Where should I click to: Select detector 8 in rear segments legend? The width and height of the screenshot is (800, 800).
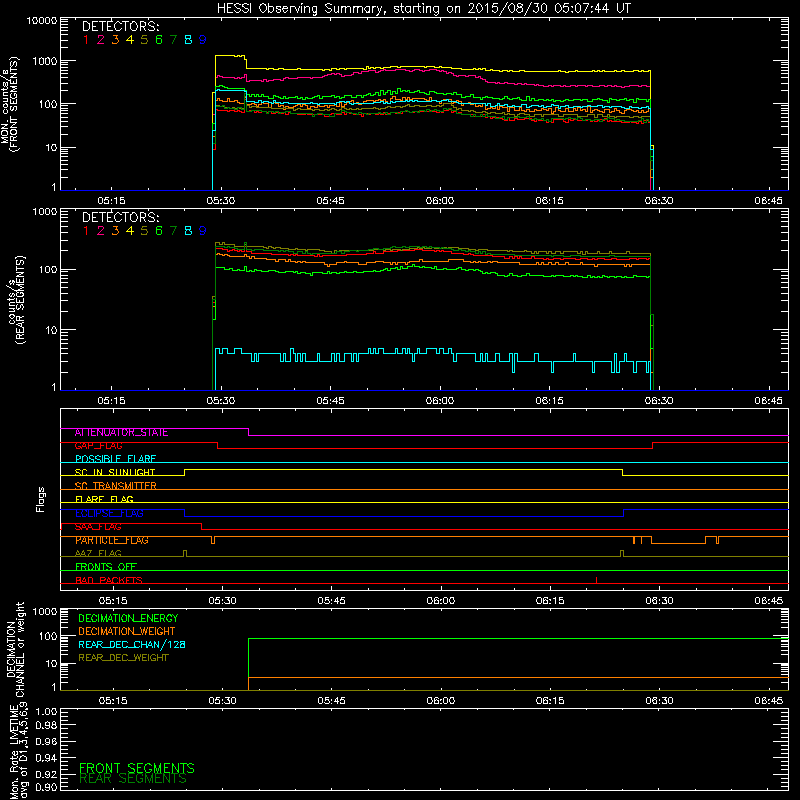click(188, 231)
